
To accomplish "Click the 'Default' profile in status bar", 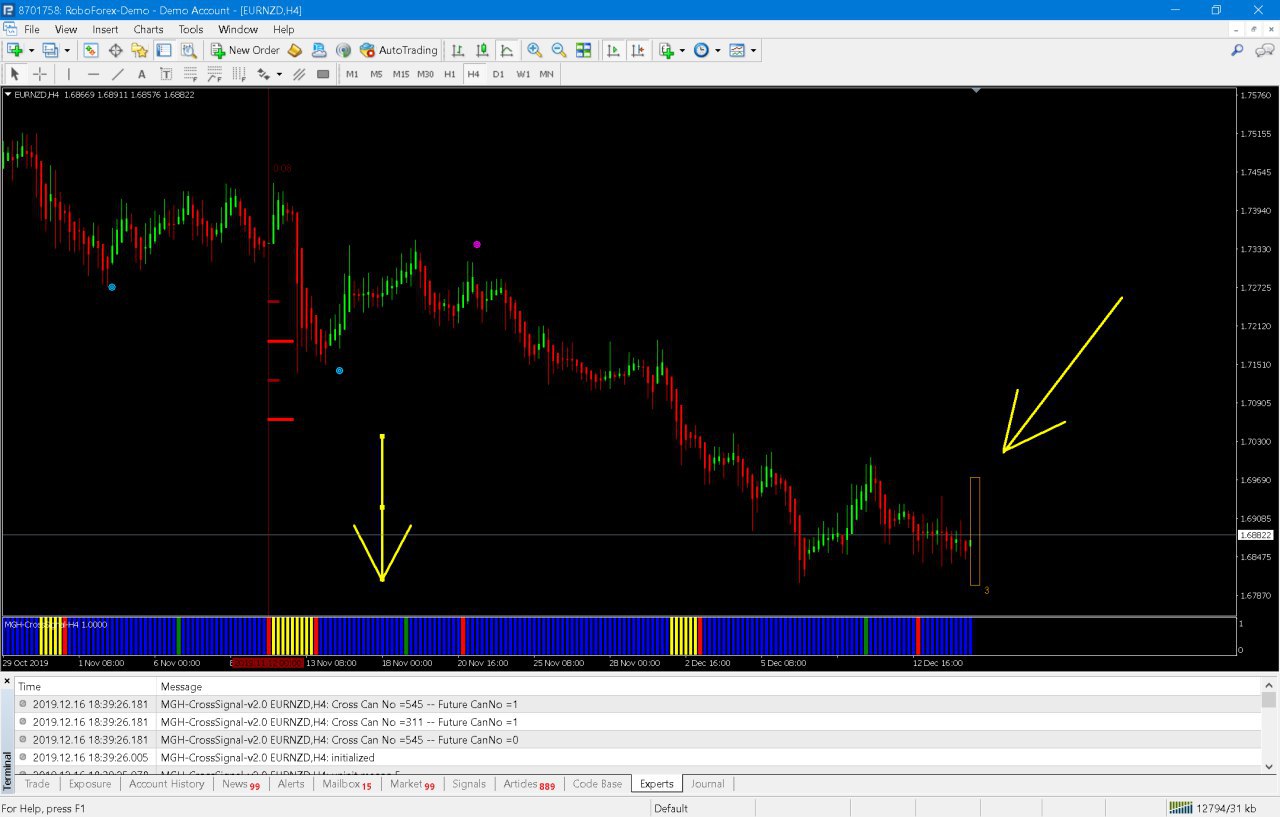I will click(x=671, y=808).
